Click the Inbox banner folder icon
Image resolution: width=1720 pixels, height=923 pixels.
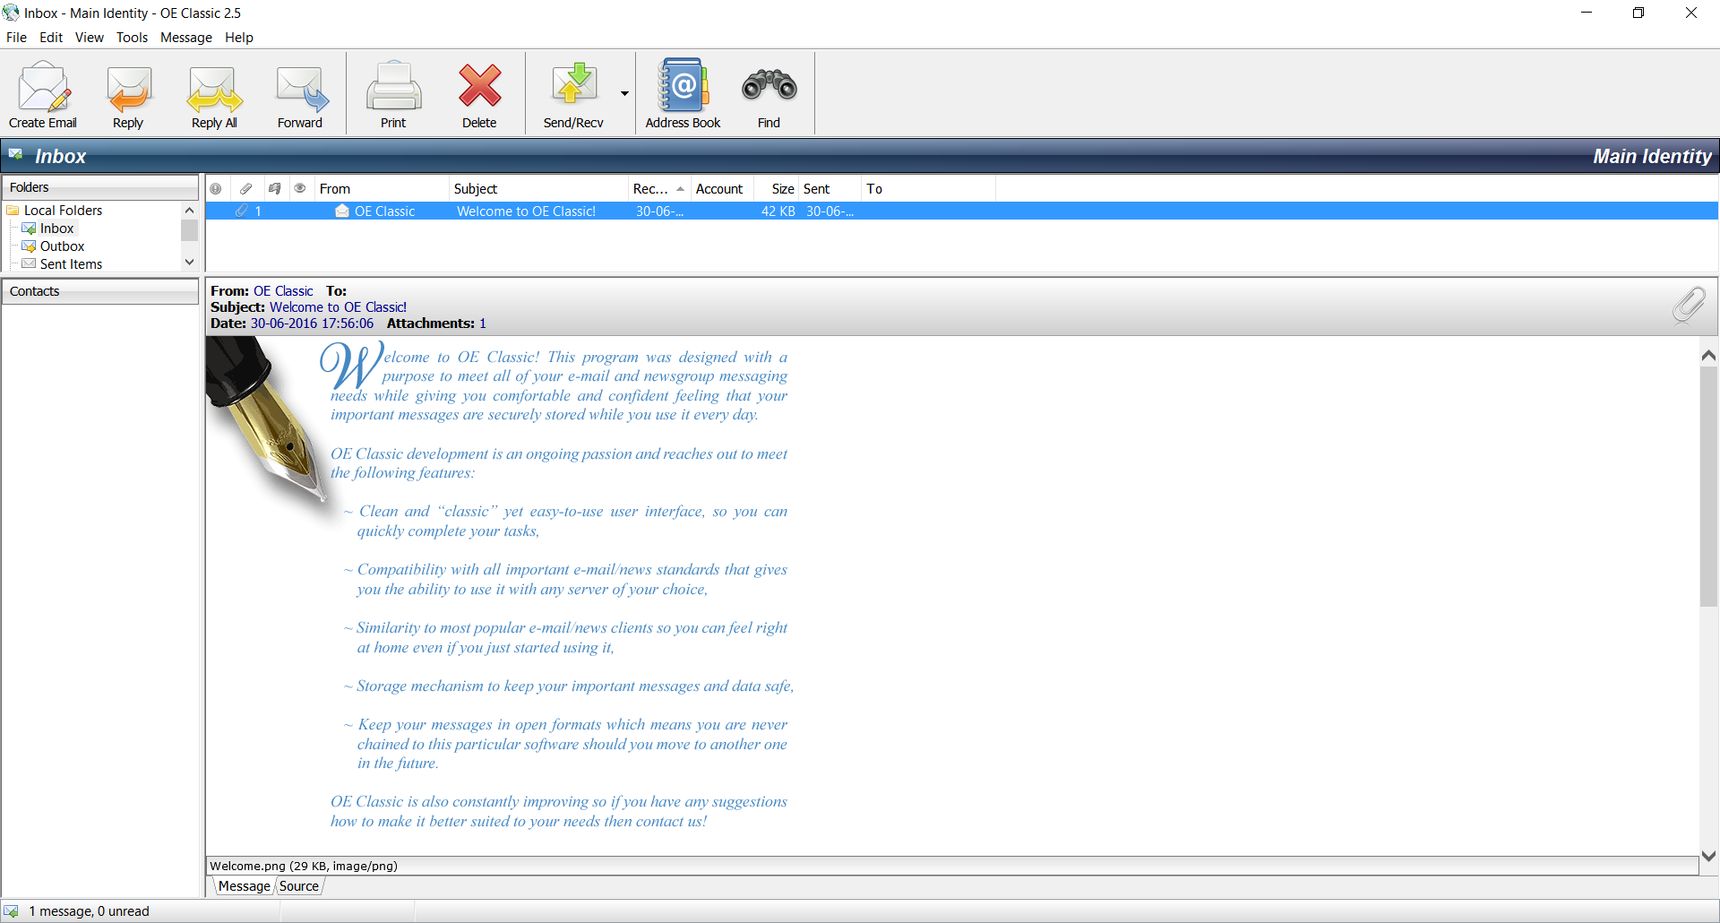(x=16, y=155)
